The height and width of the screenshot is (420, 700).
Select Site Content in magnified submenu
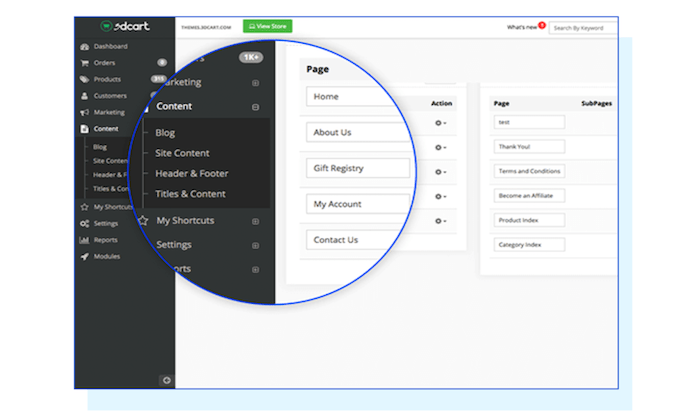click(182, 153)
